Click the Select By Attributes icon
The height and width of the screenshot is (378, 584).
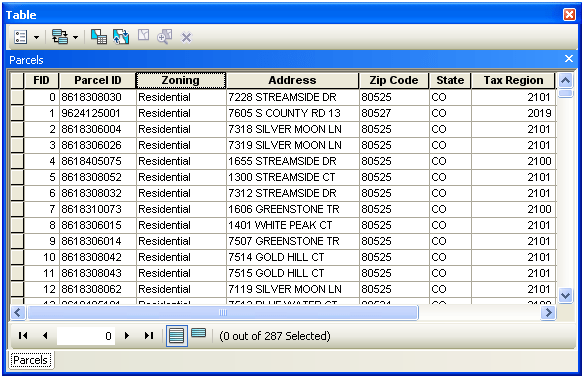click(x=99, y=37)
